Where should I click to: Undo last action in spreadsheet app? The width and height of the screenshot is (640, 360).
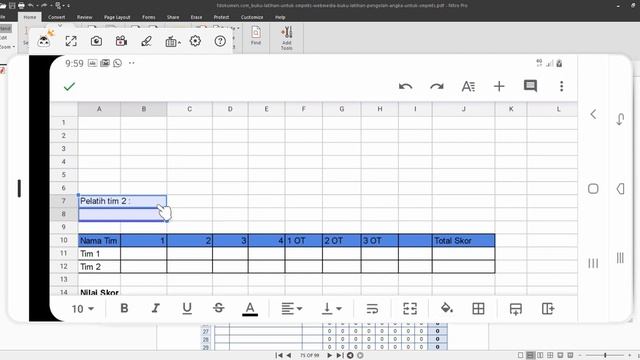click(405, 87)
